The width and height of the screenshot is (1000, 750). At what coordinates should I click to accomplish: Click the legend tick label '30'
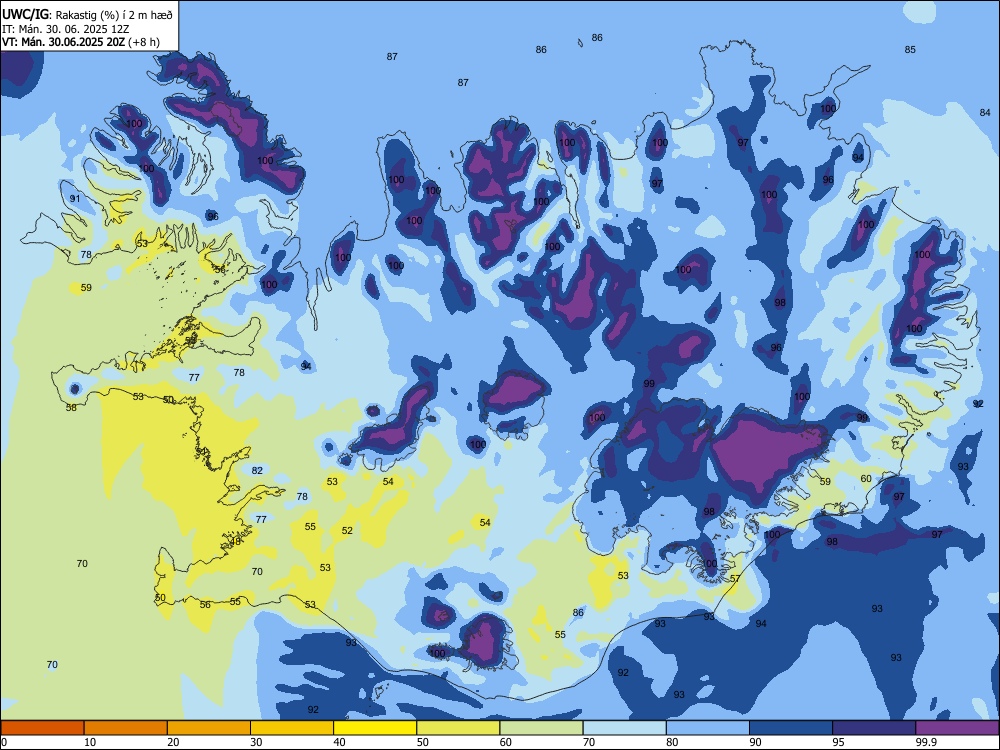pos(256,742)
